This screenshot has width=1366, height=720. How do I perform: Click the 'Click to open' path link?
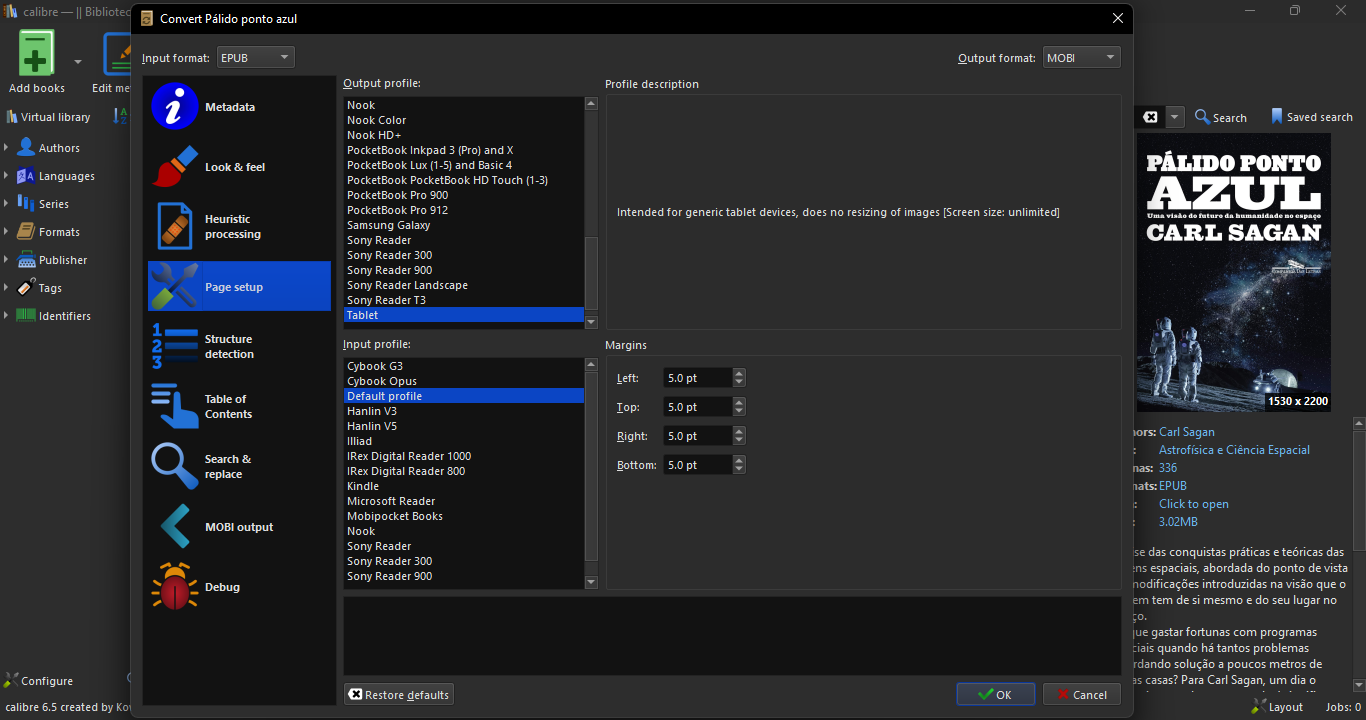(x=1194, y=504)
